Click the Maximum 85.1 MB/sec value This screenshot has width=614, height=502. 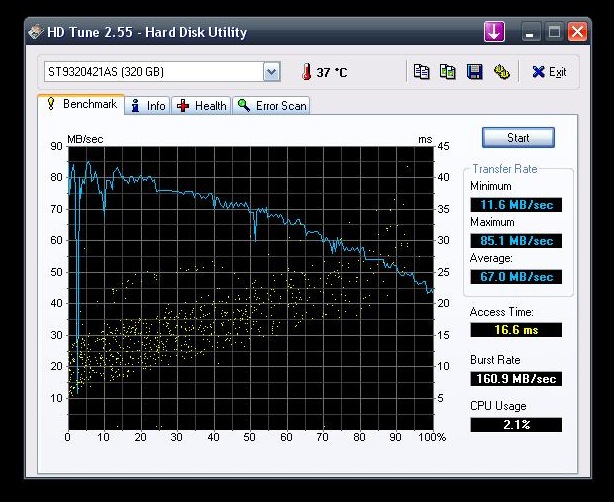click(516, 241)
